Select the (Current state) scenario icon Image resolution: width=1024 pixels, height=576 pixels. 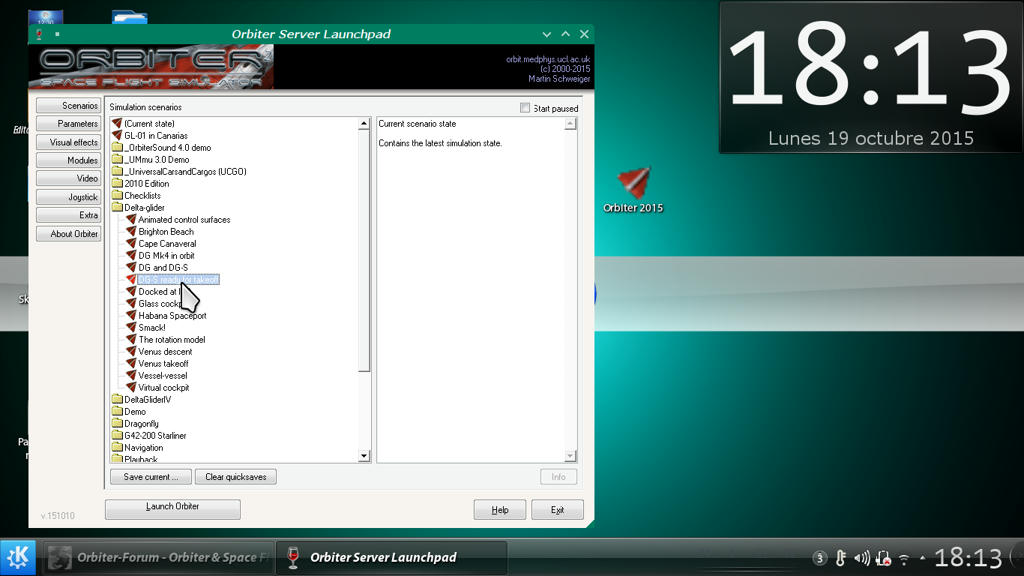(x=117, y=123)
